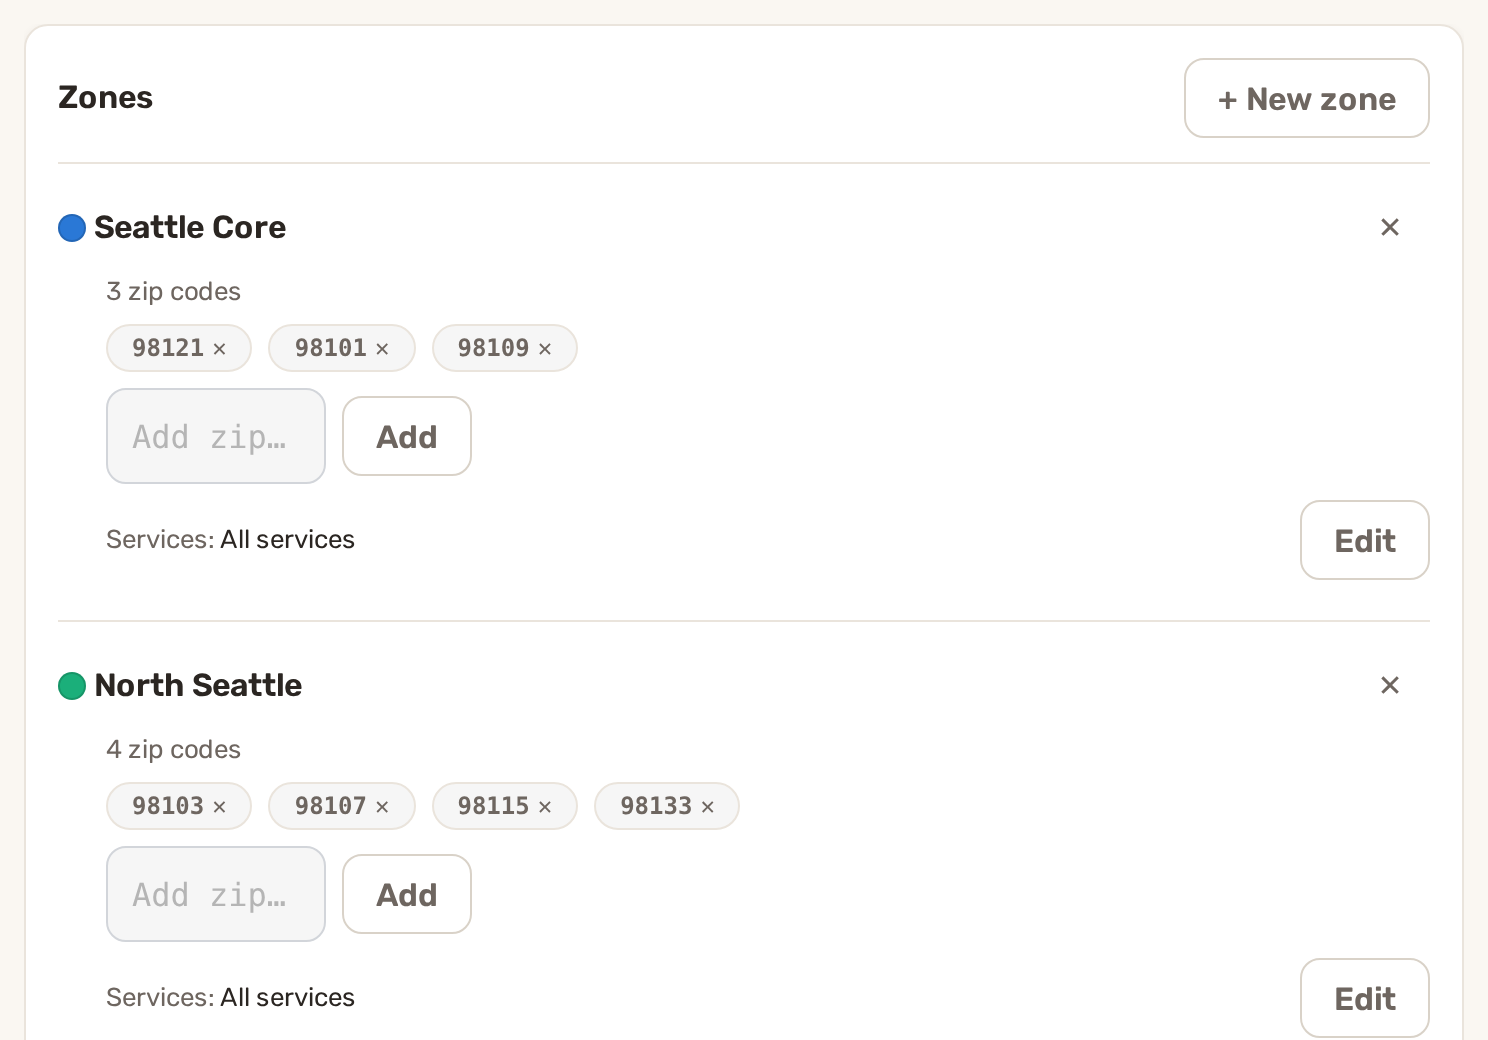
Task: Focus the Seattle Core add zip field
Action: tap(216, 436)
